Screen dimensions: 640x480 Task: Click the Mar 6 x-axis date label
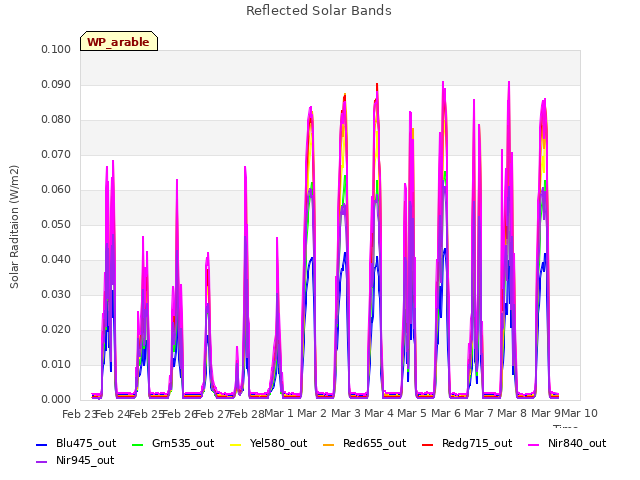pyautogui.click(x=446, y=413)
